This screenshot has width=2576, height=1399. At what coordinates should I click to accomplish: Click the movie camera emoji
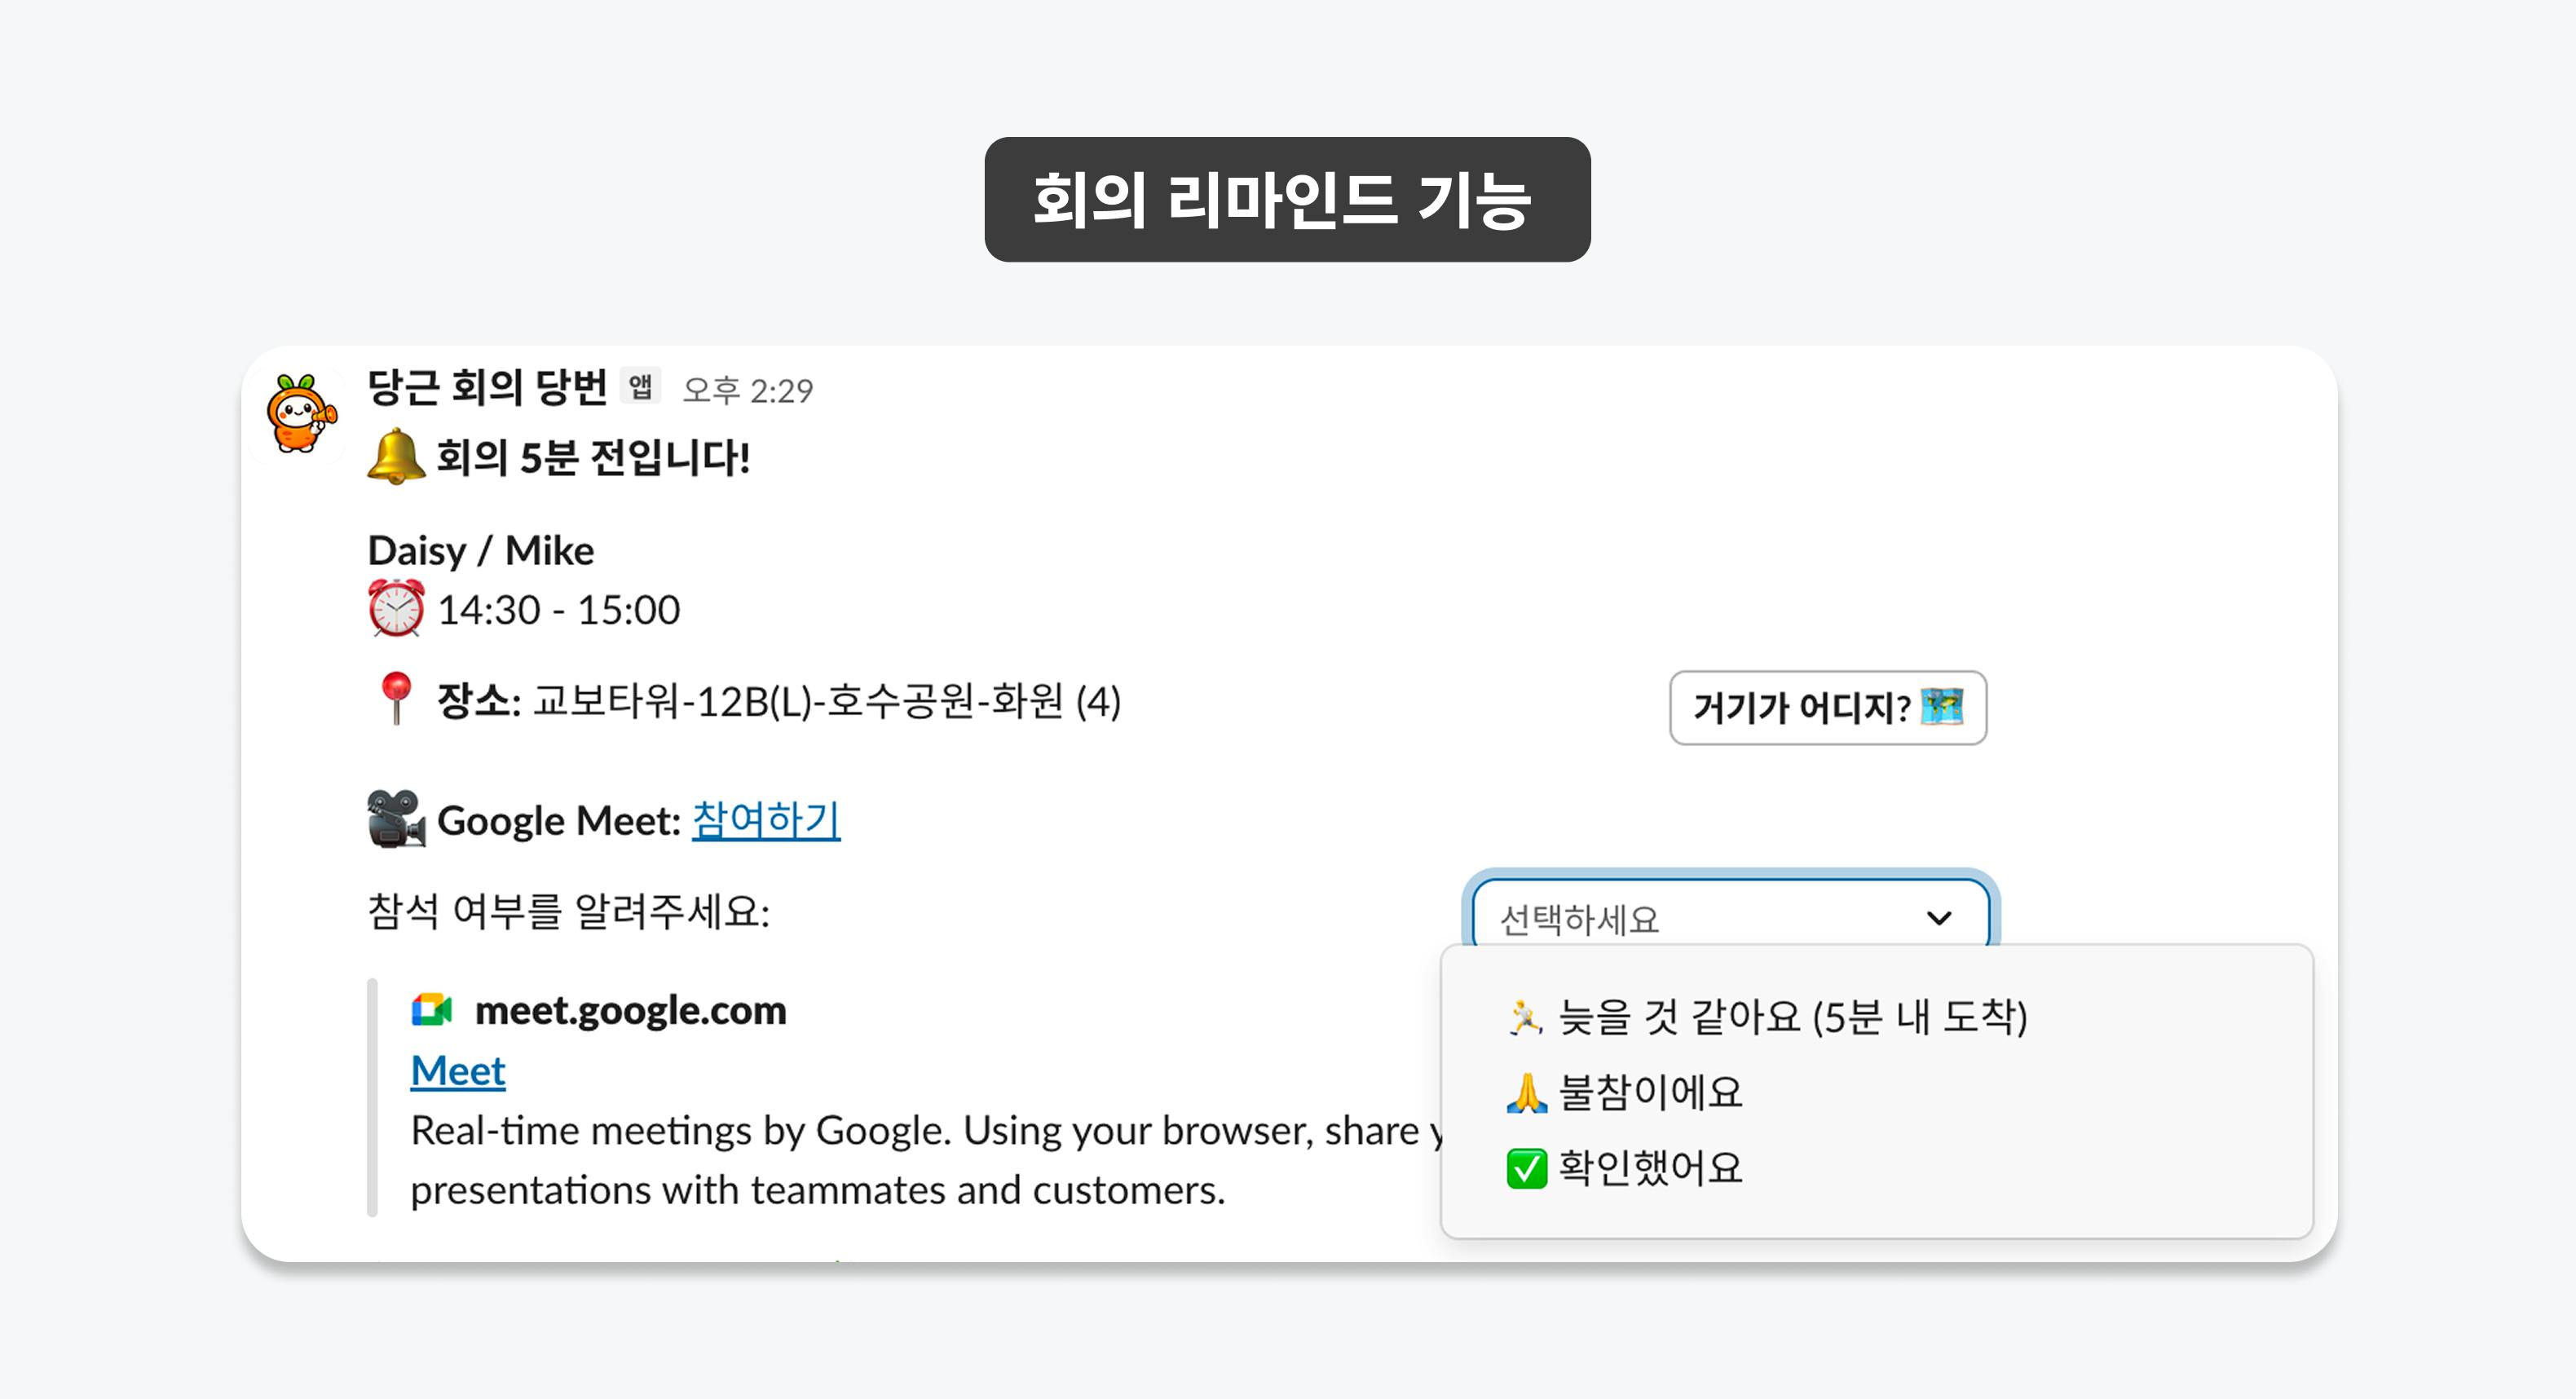pos(396,819)
